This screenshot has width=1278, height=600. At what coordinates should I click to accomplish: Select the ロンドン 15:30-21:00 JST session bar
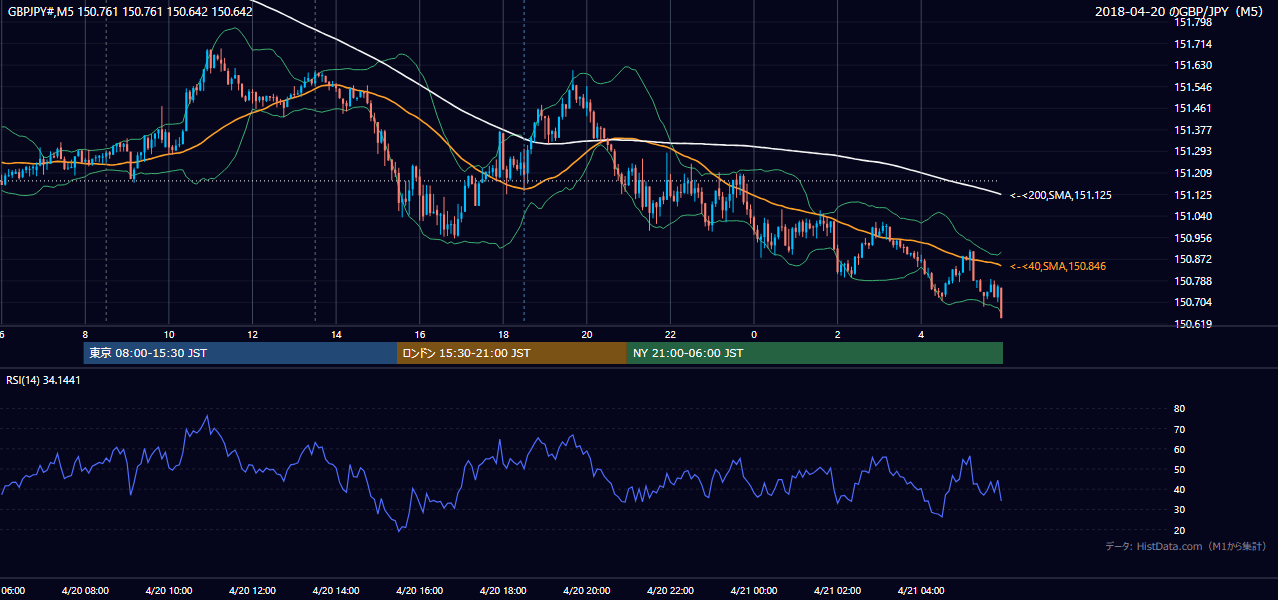512,353
